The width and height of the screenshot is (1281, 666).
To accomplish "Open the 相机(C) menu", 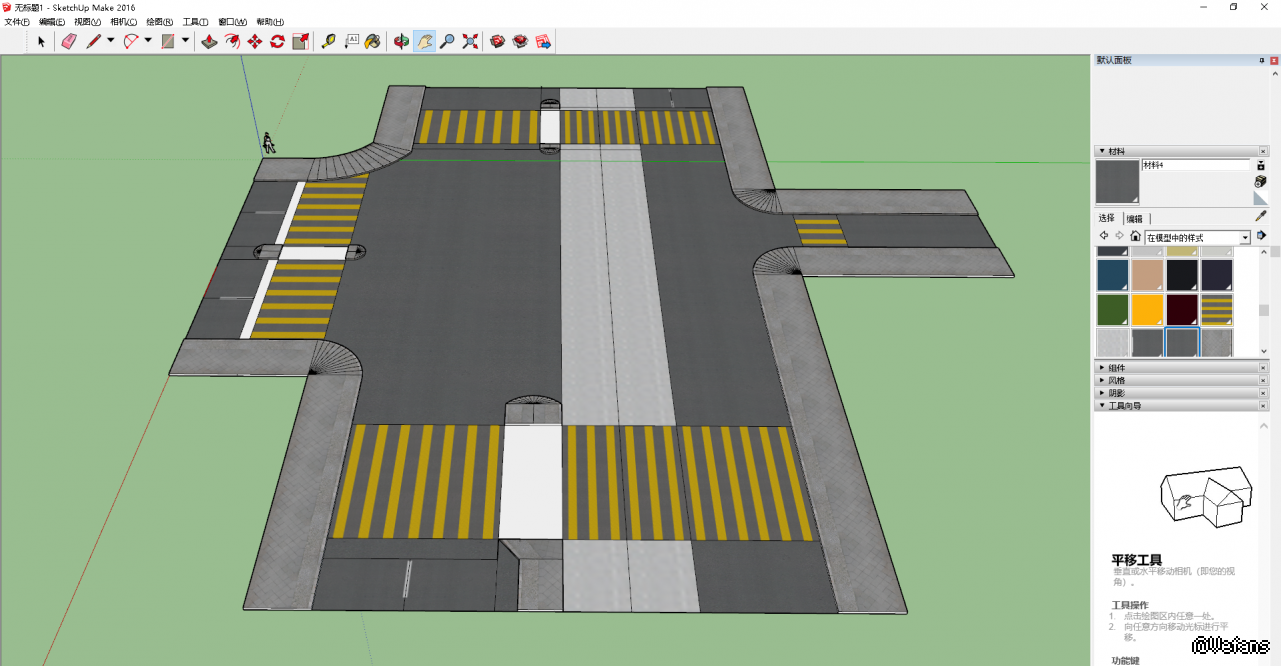I will pyautogui.click(x=124, y=21).
